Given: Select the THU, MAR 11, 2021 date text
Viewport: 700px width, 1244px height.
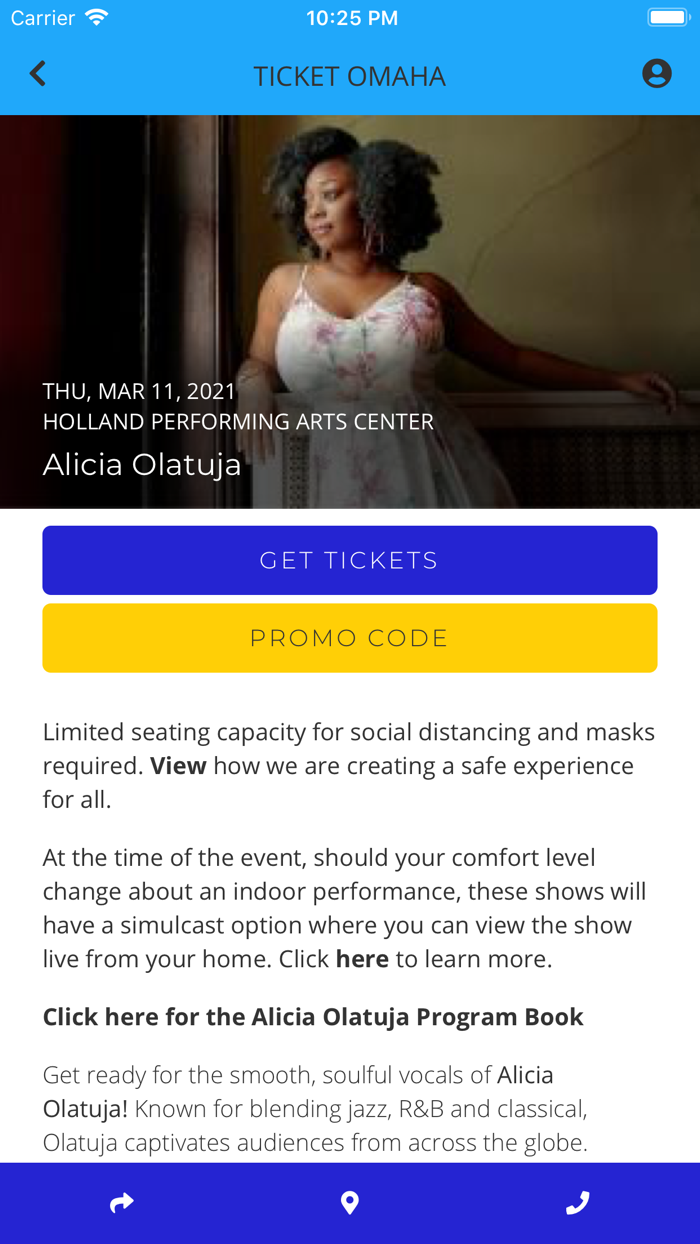Looking at the screenshot, I should point(139,390).
